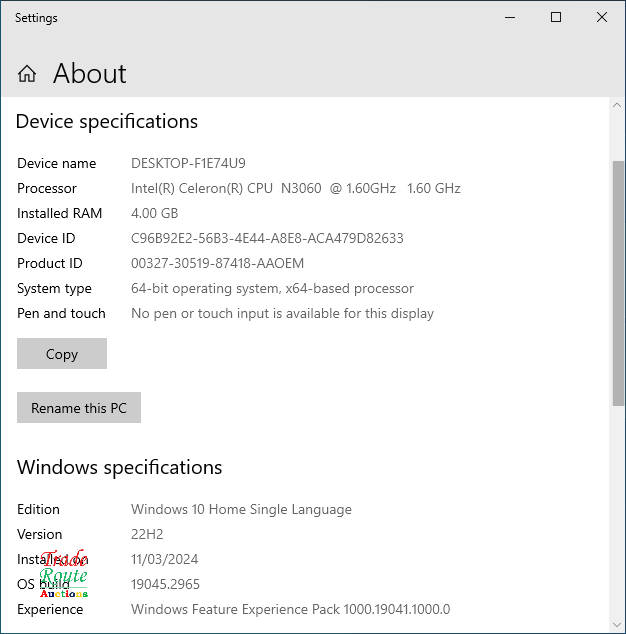Click the Settings window title text

tap(36, 18)
